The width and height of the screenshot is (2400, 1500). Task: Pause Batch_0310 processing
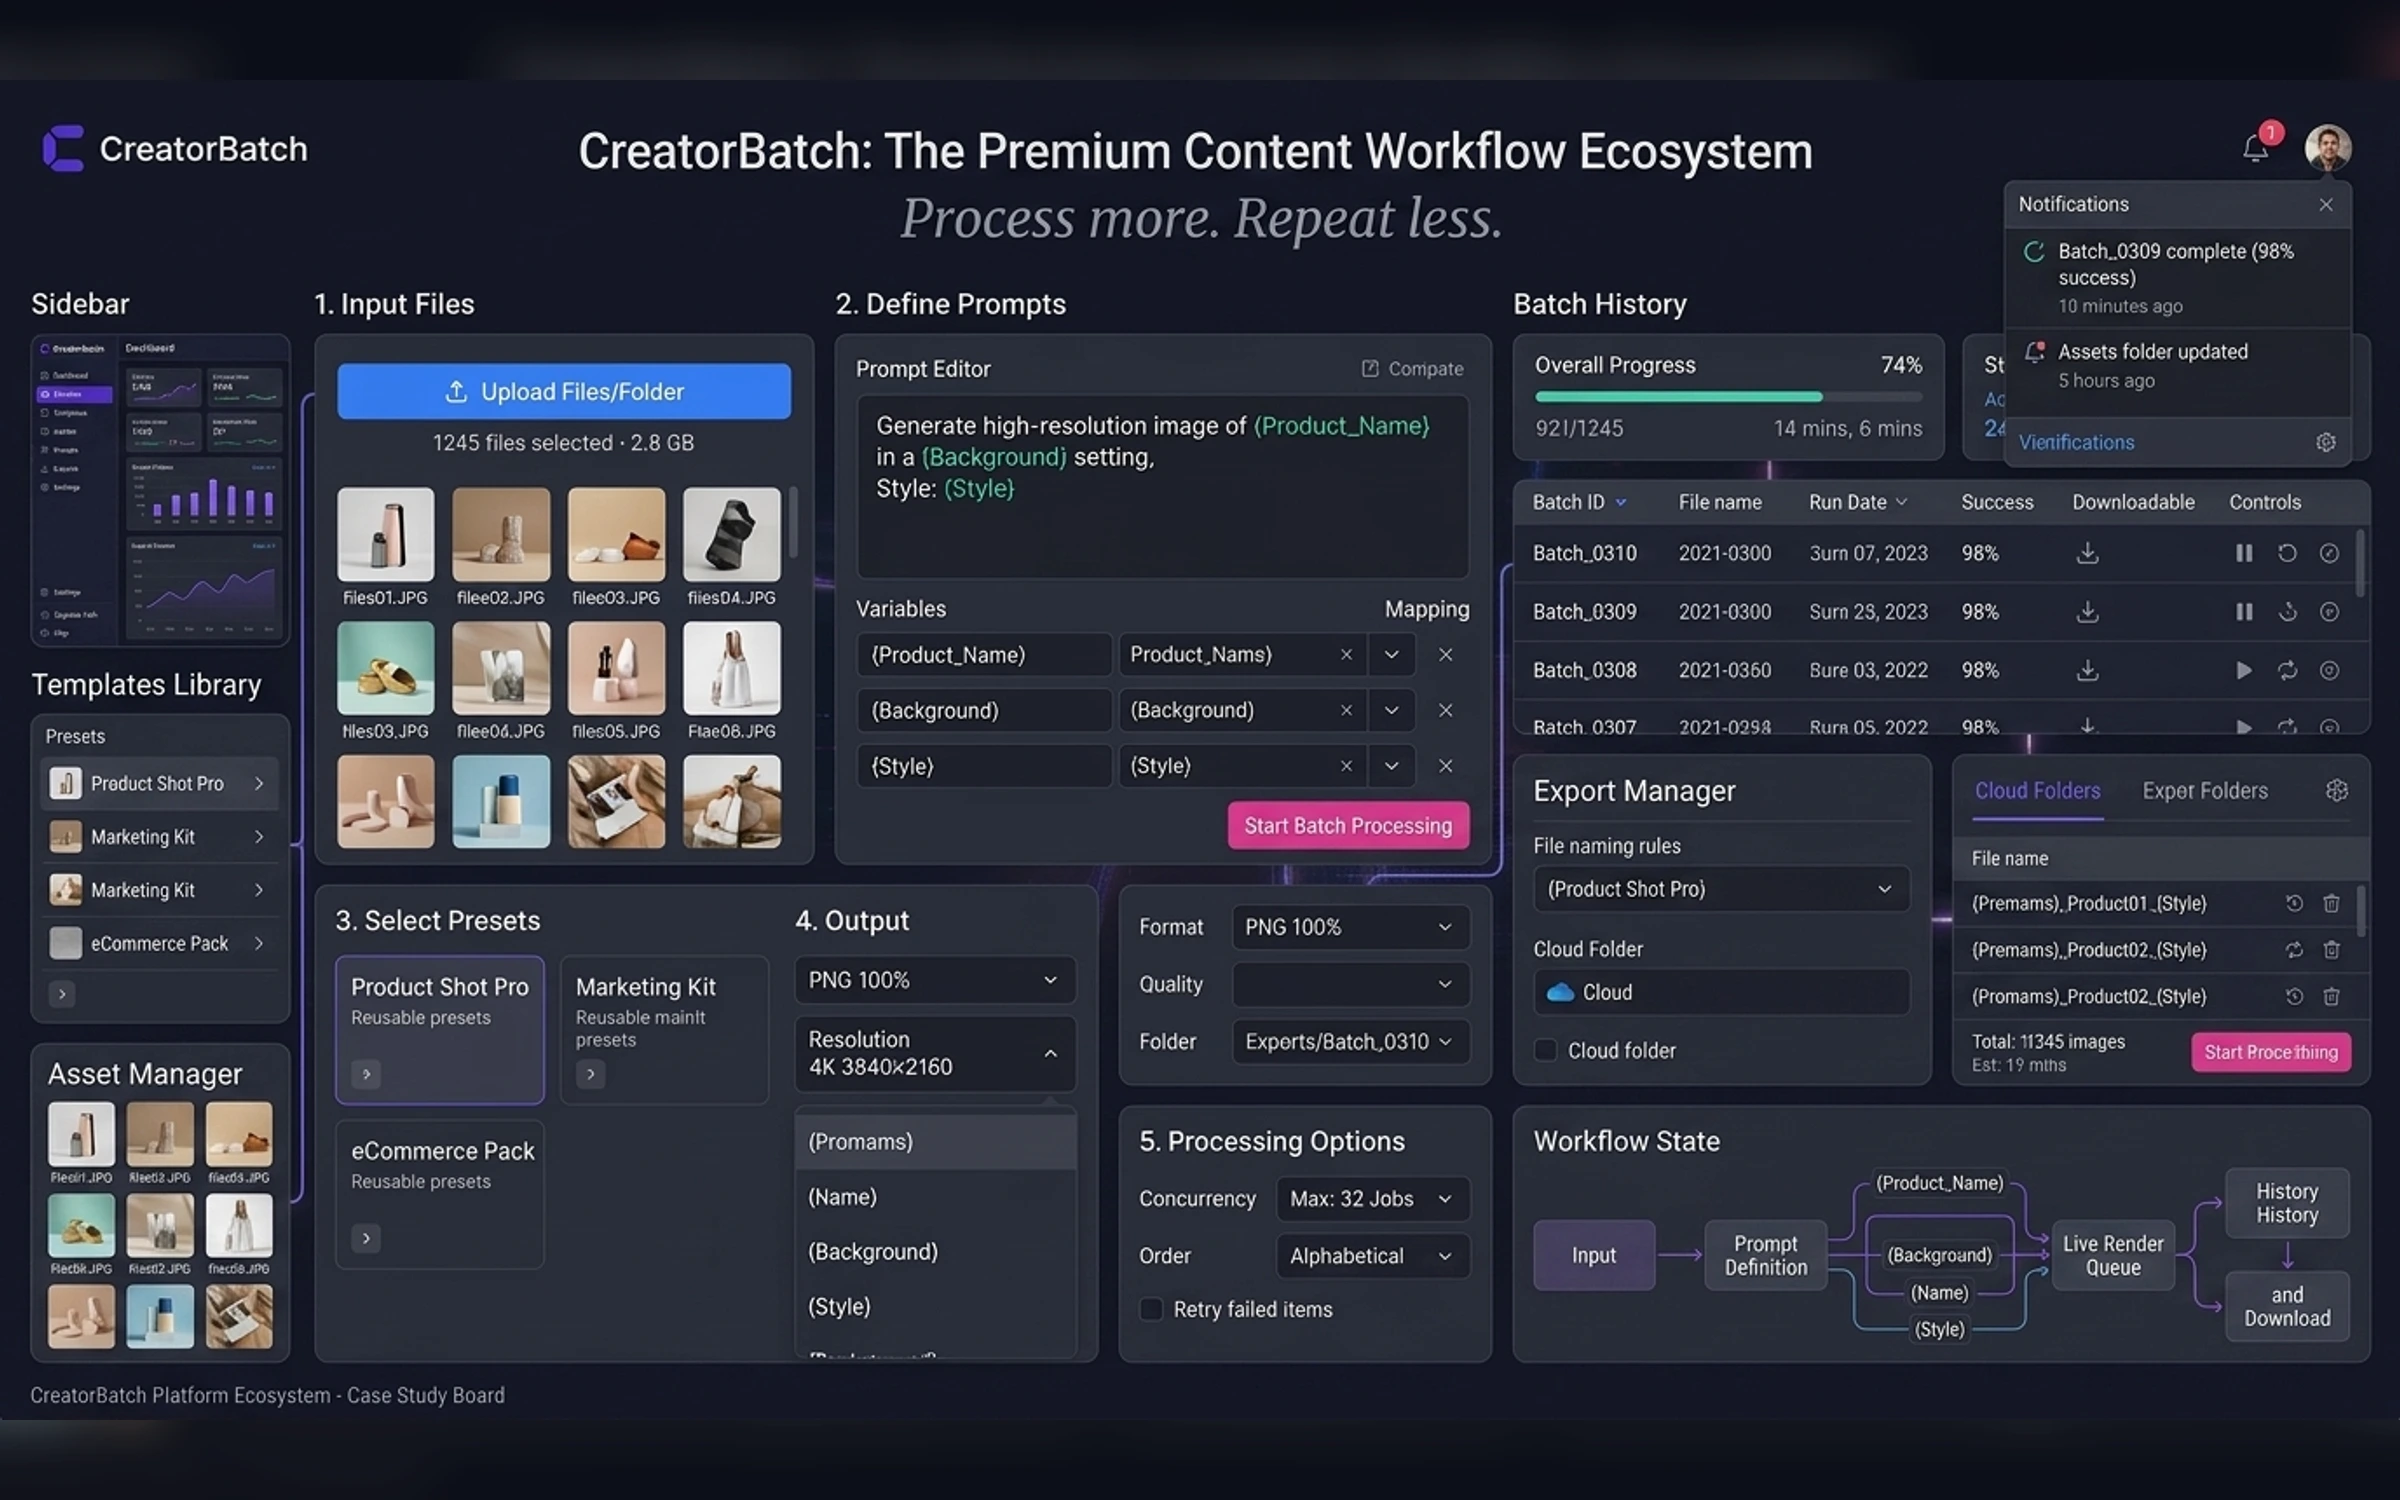coord(2244,553)
